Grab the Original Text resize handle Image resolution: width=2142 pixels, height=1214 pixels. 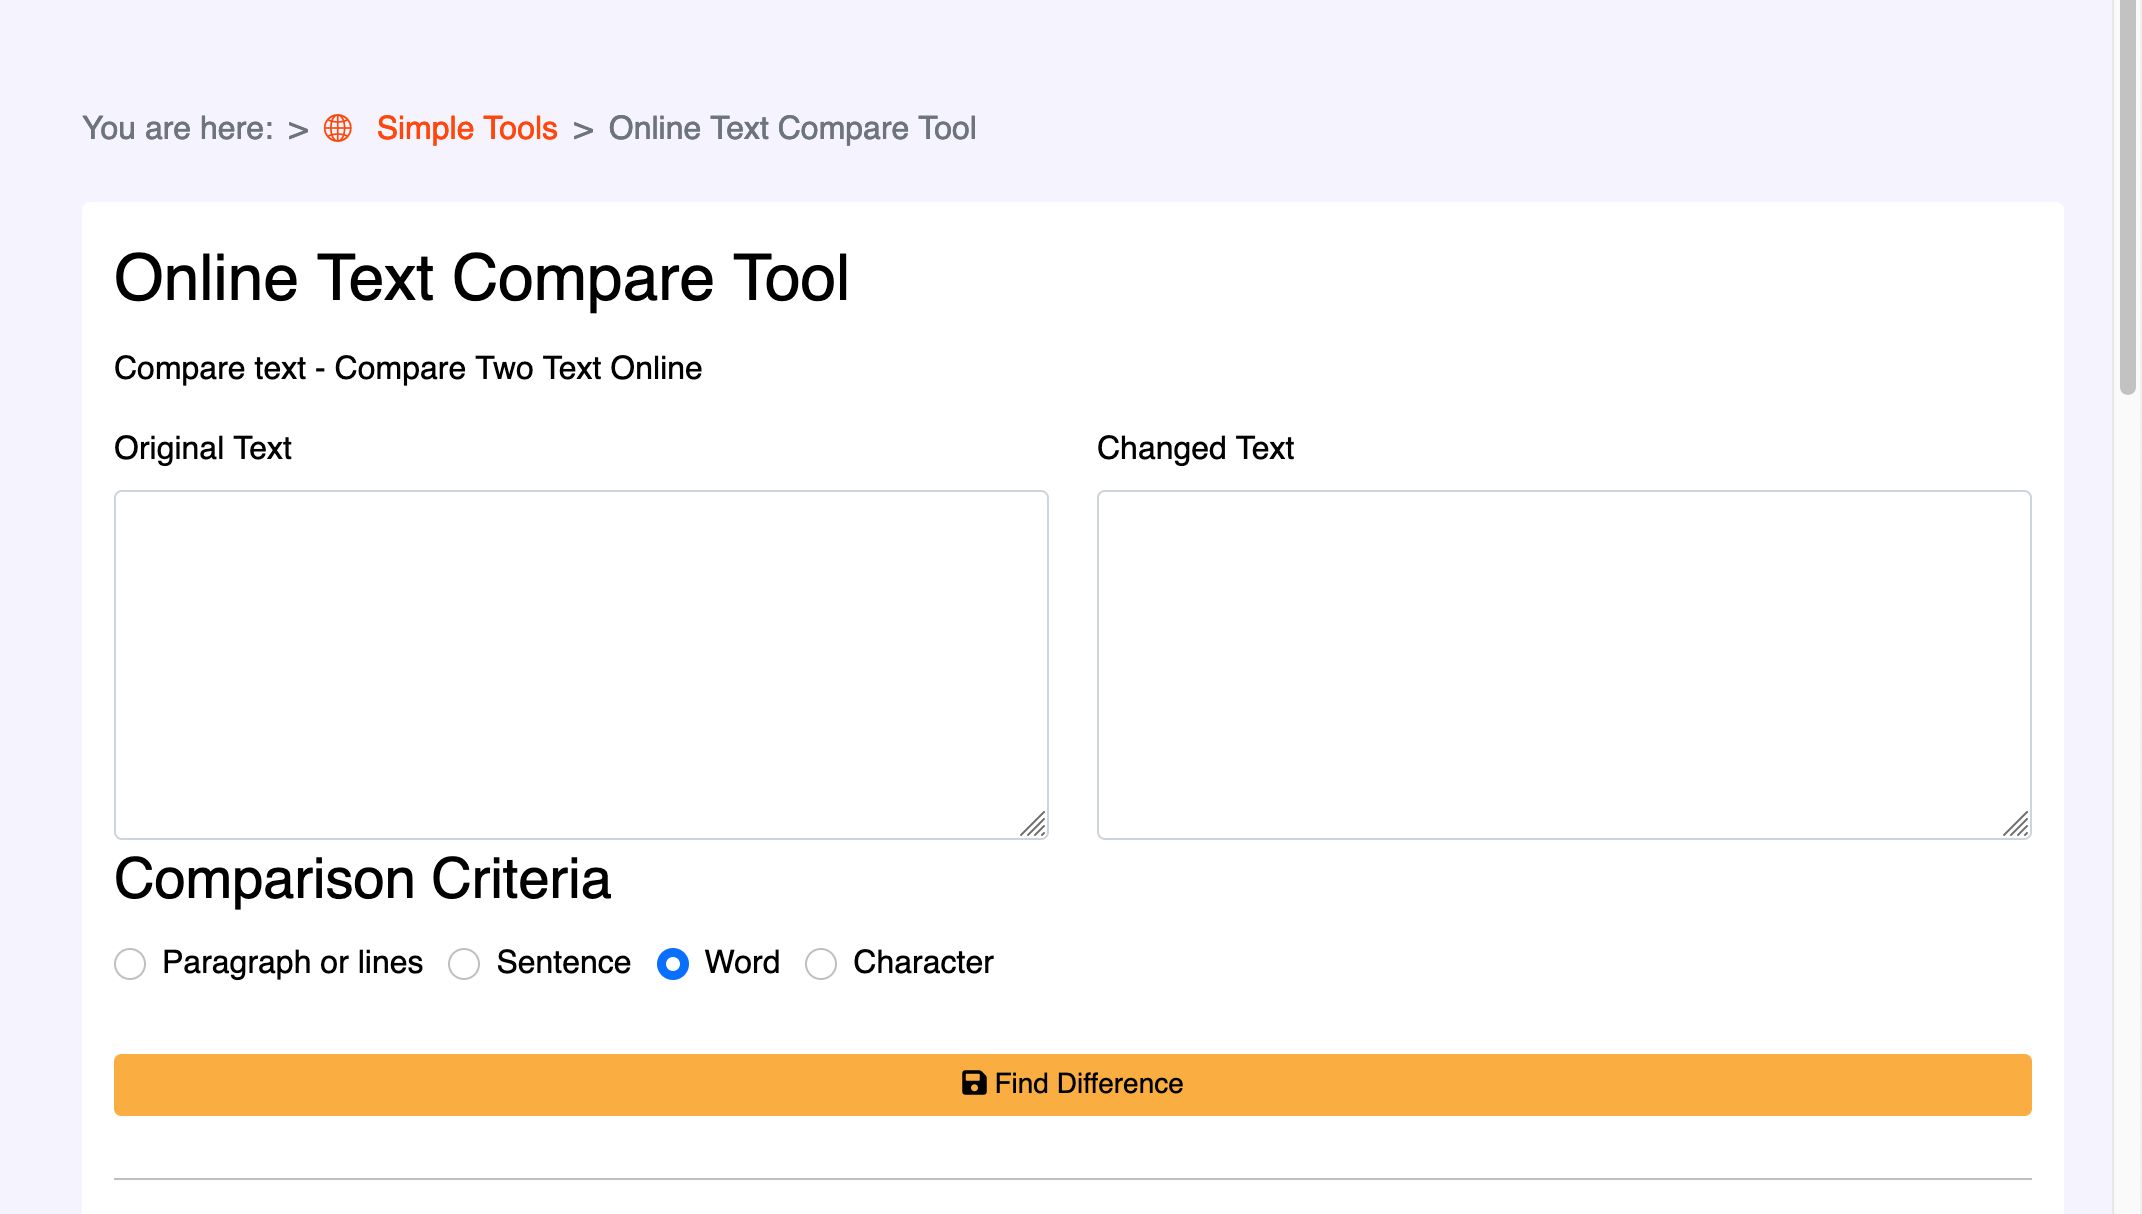[1033, 824]
